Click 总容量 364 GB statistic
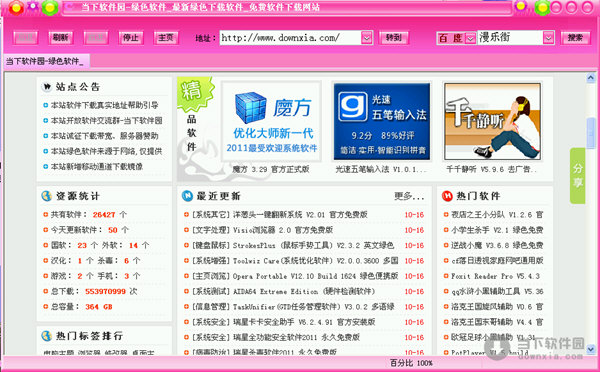The height and width of the screenshot is (372, 600). click(x=82, y=307)
